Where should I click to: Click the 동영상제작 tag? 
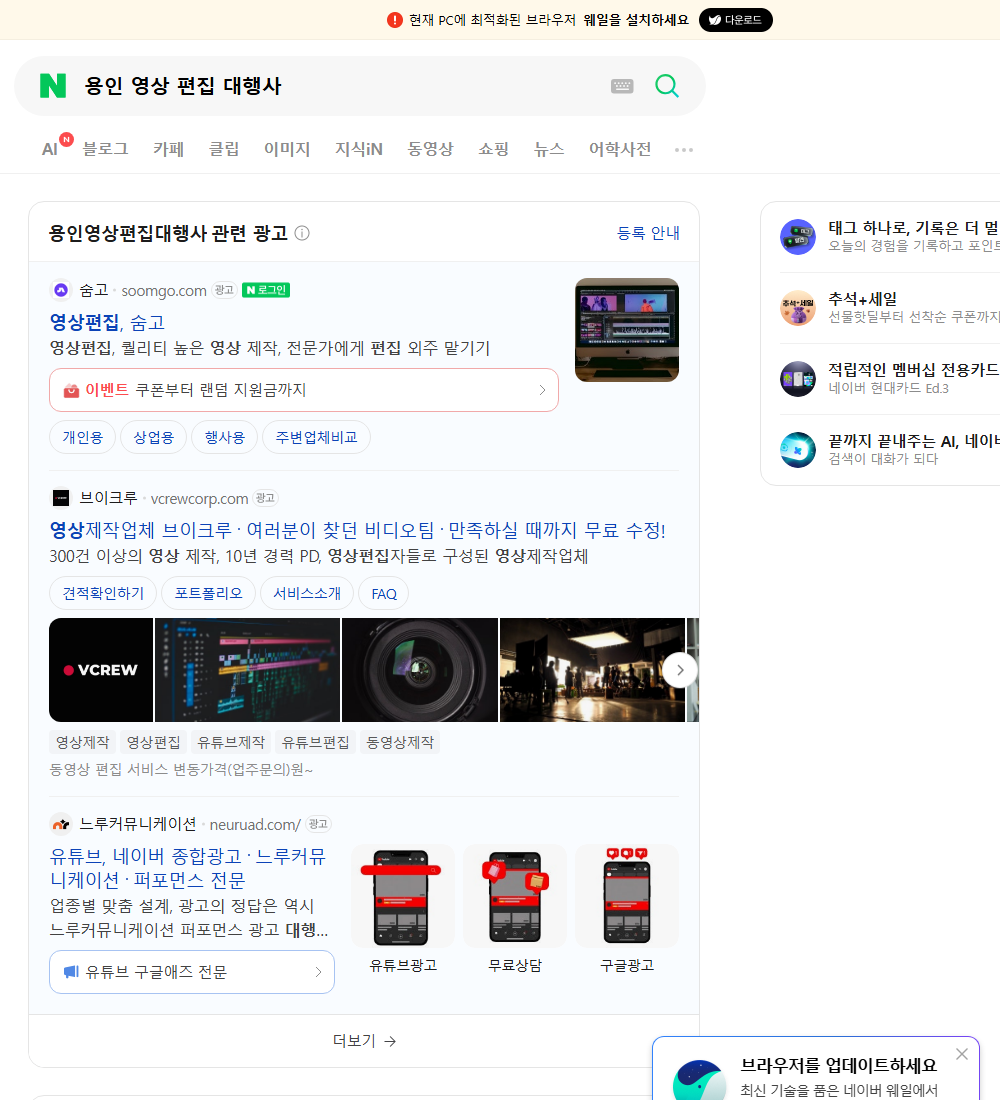pos(400,742)
